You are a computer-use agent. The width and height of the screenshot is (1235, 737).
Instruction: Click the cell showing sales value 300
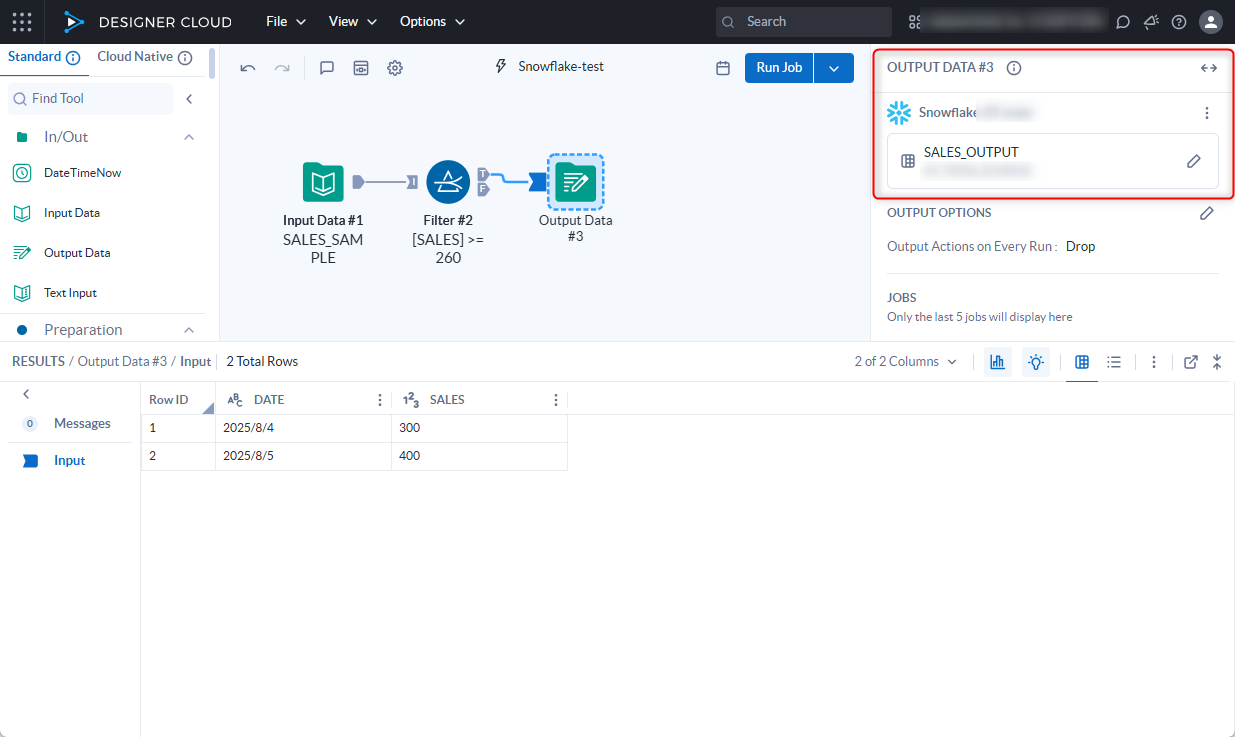[x=480, y=428]
